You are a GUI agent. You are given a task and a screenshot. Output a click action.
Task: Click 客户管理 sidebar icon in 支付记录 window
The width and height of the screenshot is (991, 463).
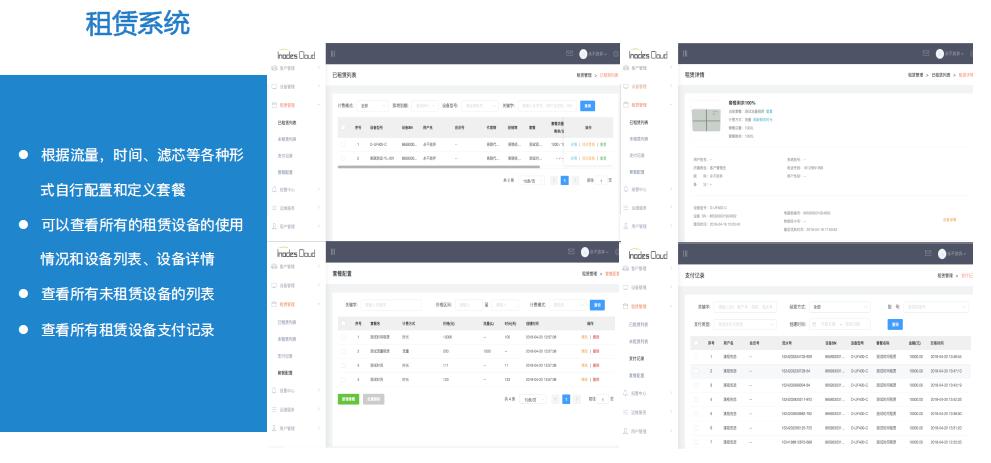pyautogui.click(x=626, y=268)
